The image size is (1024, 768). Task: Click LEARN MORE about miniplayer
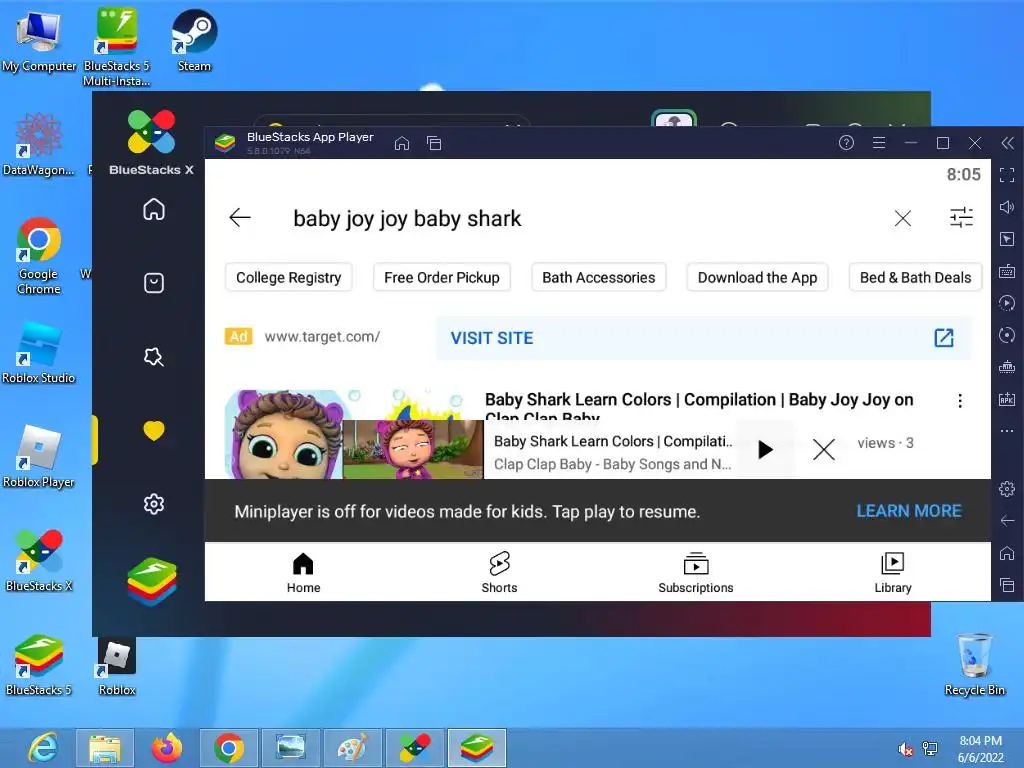tap(908, 511)
